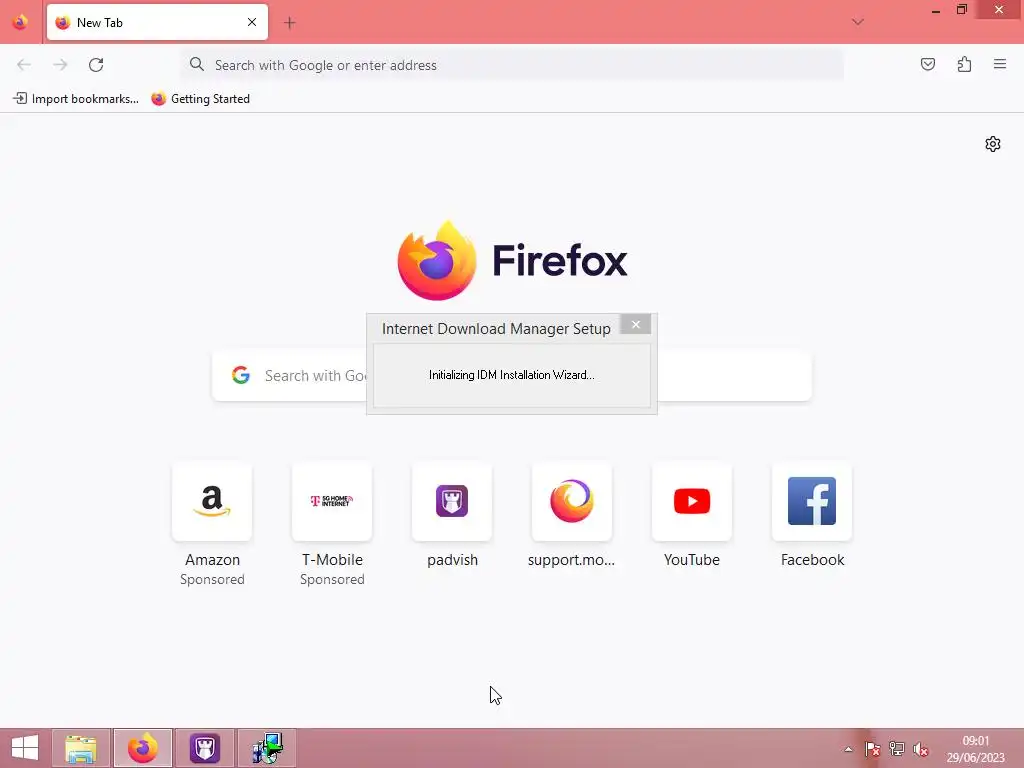Open the Firefox application menu
The height and width of the screenshot is (768, 1024).
click(x=1000, y=64)
